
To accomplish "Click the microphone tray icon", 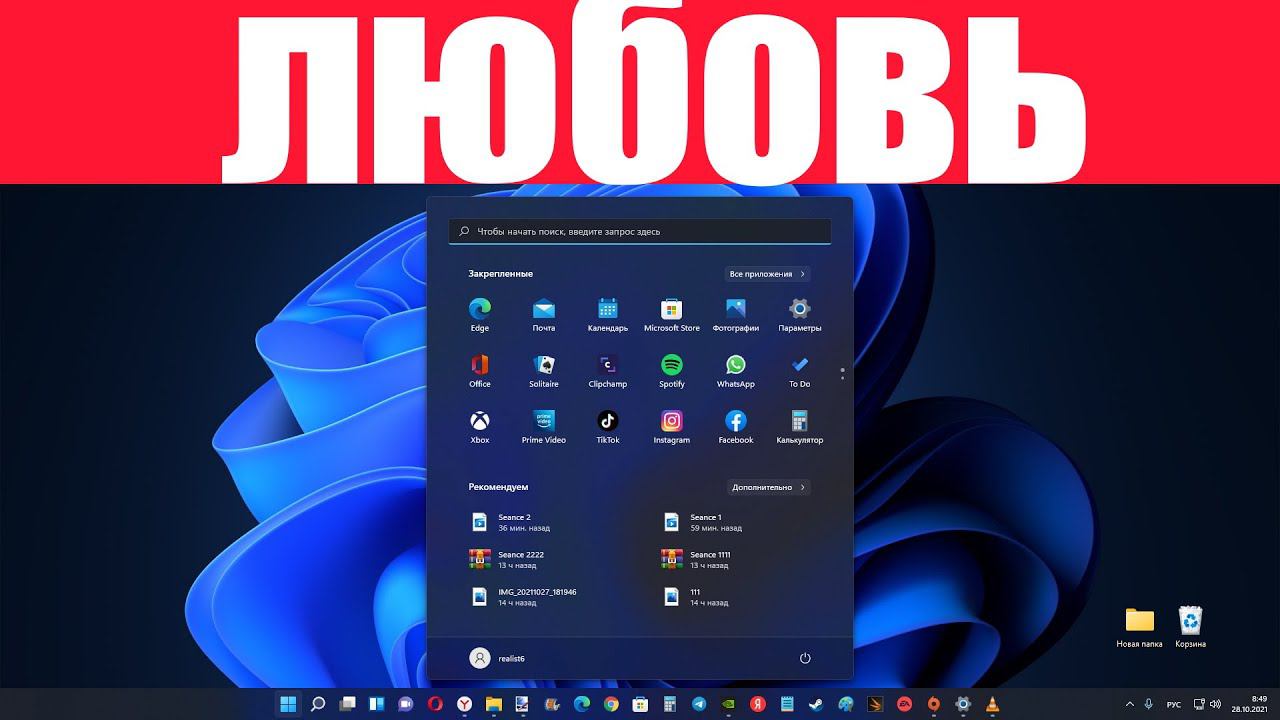I will [x=1149, y=704].
